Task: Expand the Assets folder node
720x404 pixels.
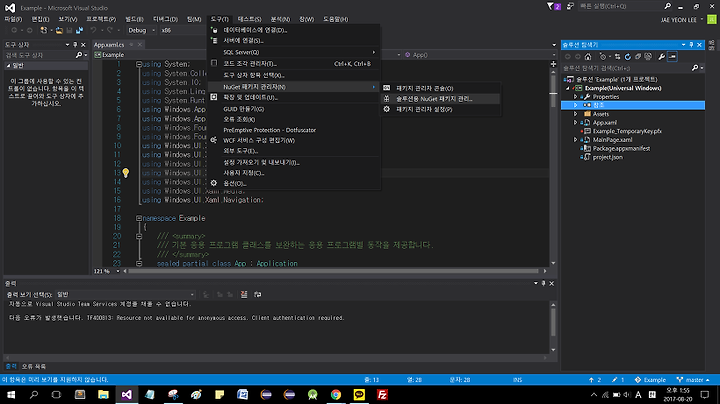Action: click(x=575, y=114)
